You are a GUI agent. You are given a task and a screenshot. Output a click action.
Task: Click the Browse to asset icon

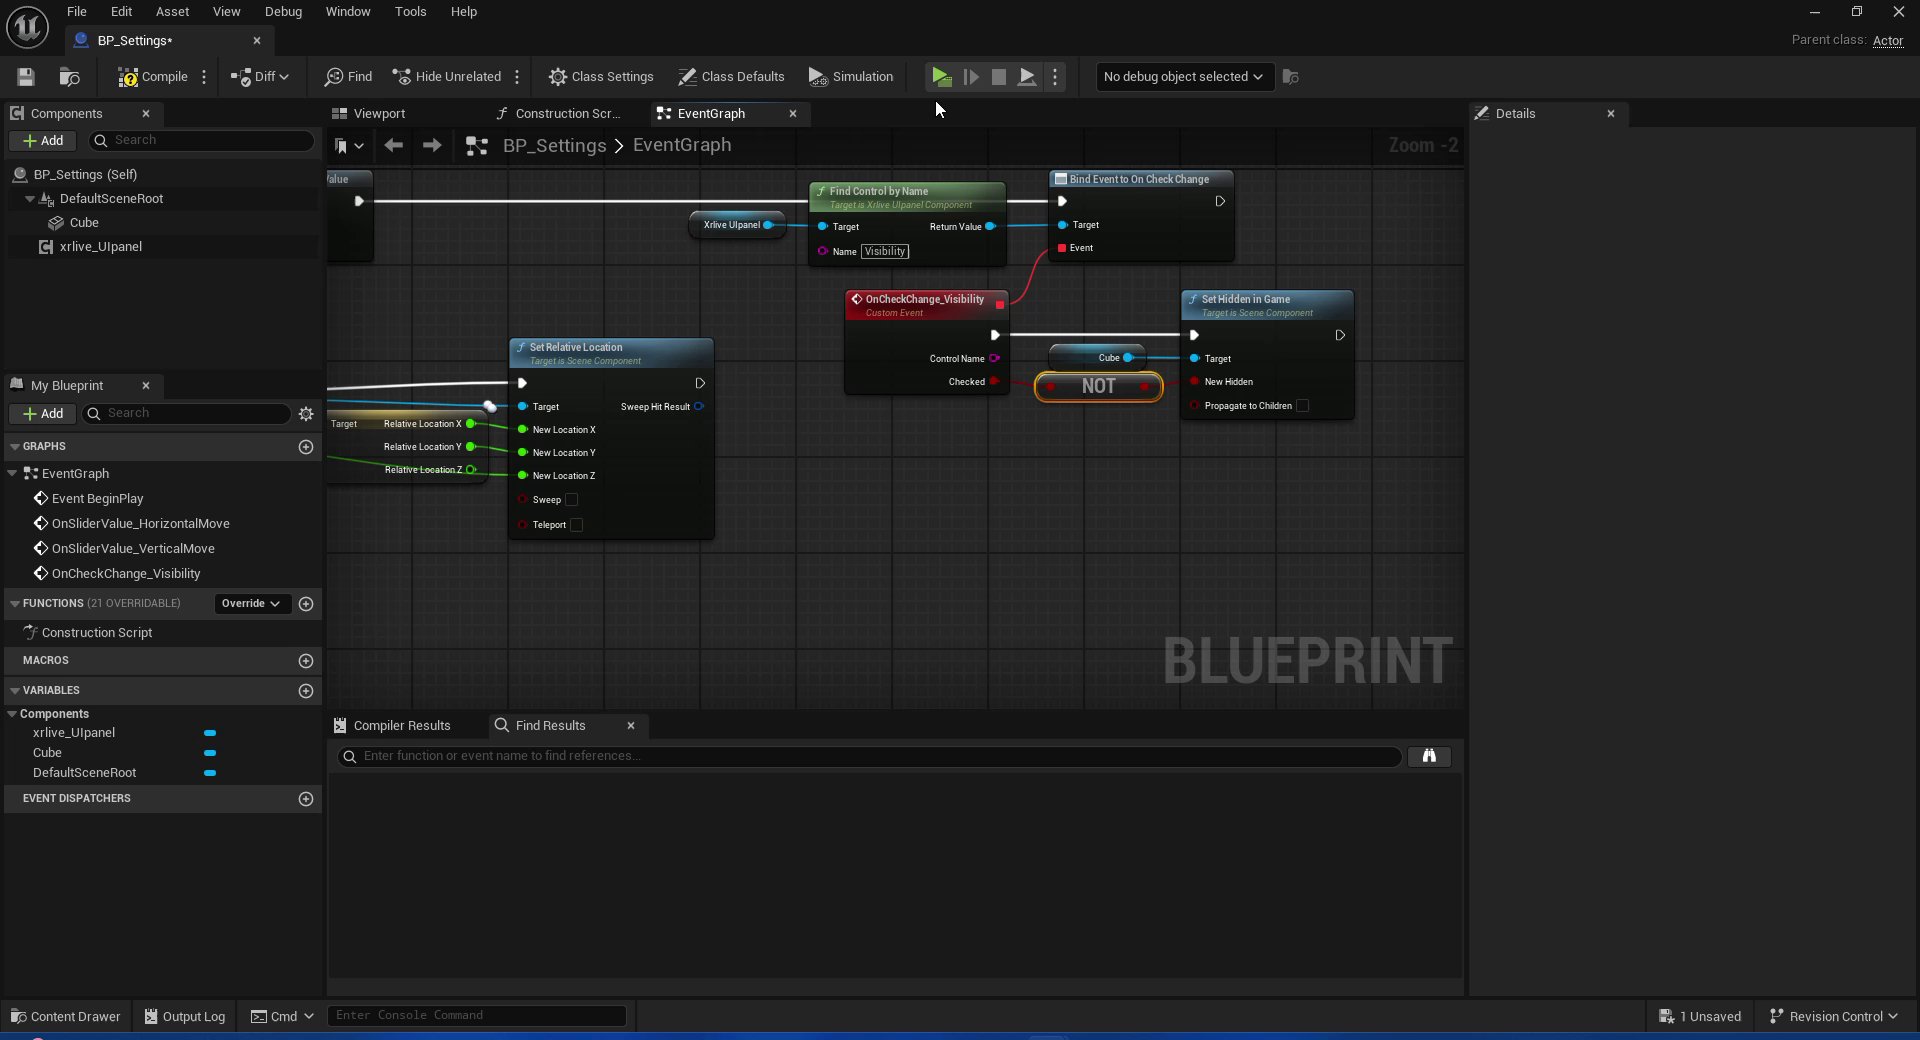pyautogui.click(x=69, y=77)
